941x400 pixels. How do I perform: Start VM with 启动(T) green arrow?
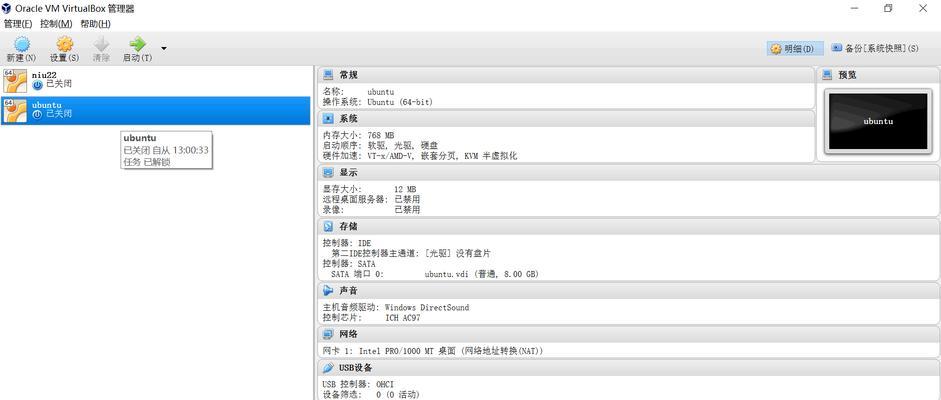(x=137, y=44)
